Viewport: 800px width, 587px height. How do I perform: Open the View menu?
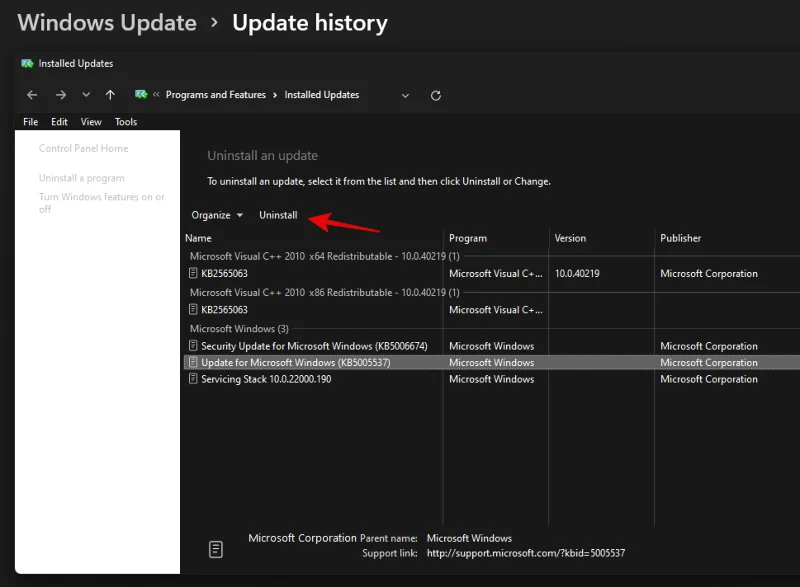[91, 121]
